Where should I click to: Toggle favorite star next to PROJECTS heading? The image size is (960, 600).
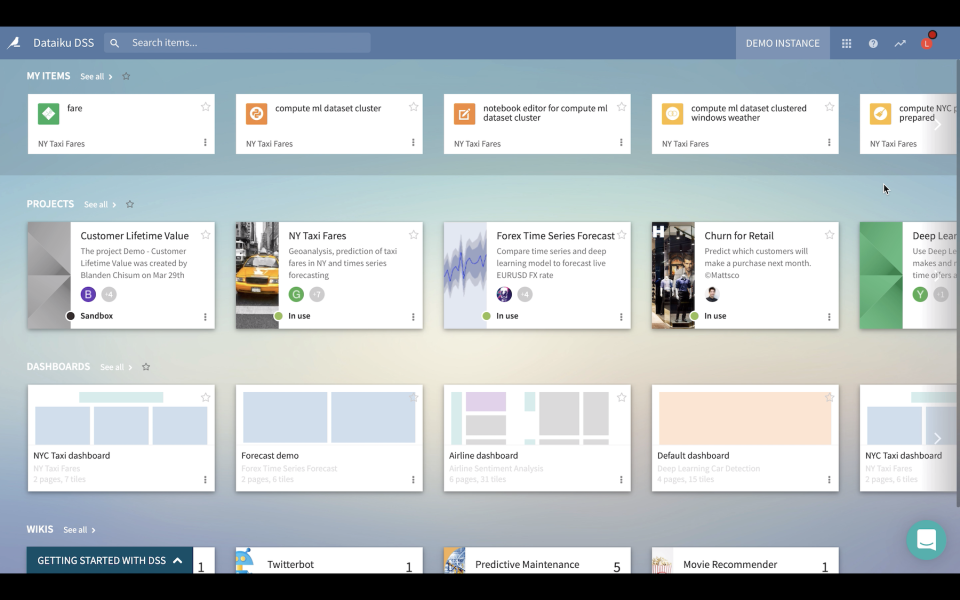[x=129, y=204]
